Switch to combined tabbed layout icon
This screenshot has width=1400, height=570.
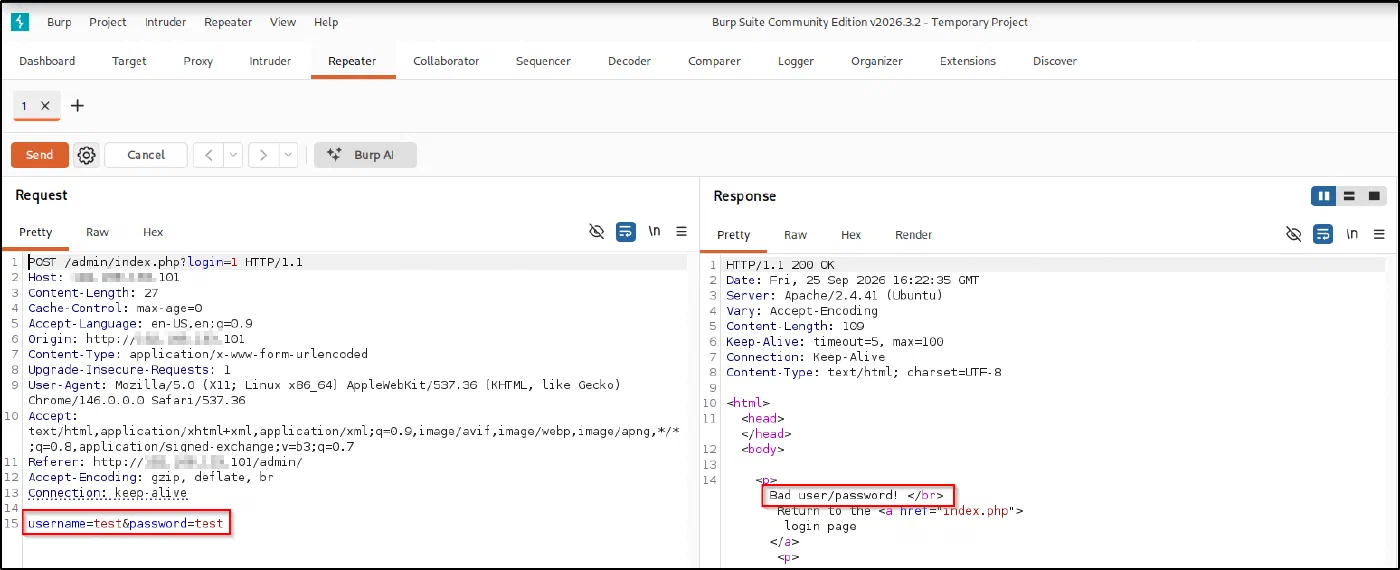point(1374,196)
